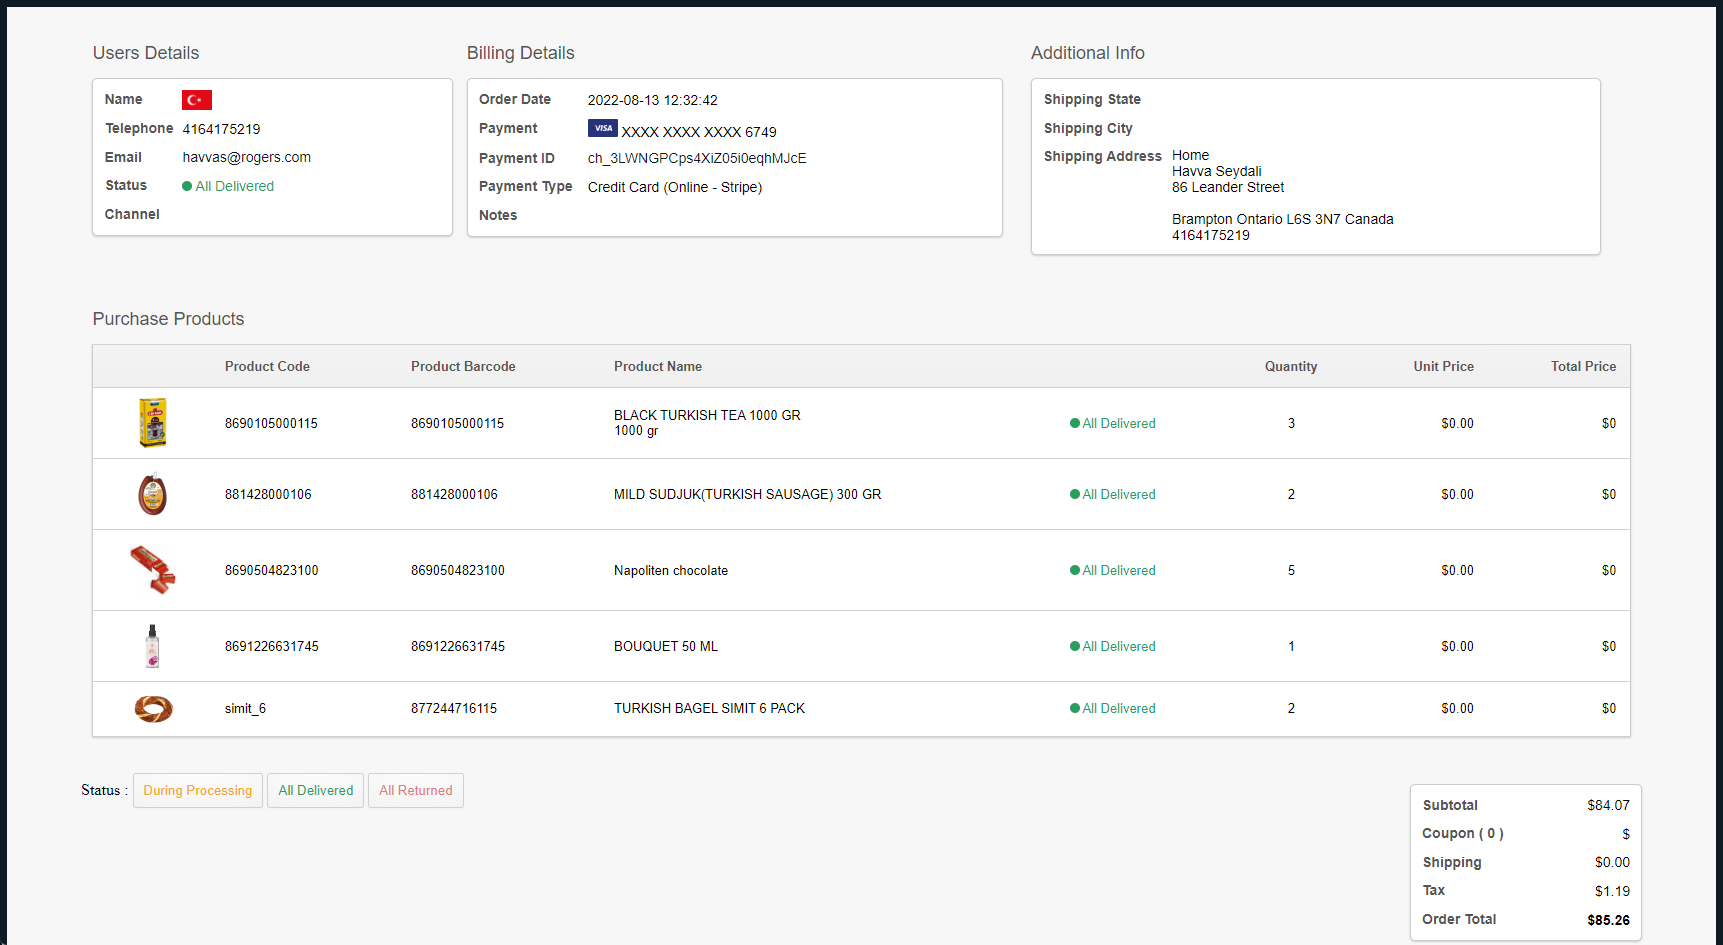The width and height of the screenshot is (1723, 945).
Task: Open the Bouquet 50 ML product thumbnail
Action: pos(153,646)
